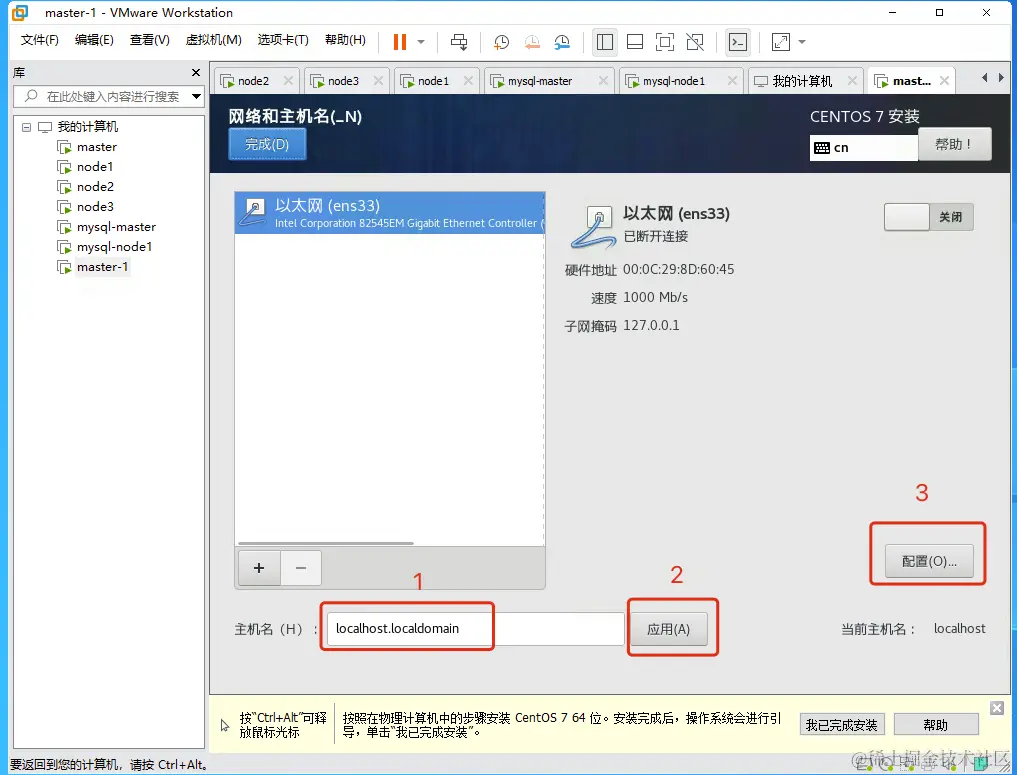The image size is (1017, 775).
Task: Toggle the ens33 Ethernet connection switch
Action: point(928,217)
